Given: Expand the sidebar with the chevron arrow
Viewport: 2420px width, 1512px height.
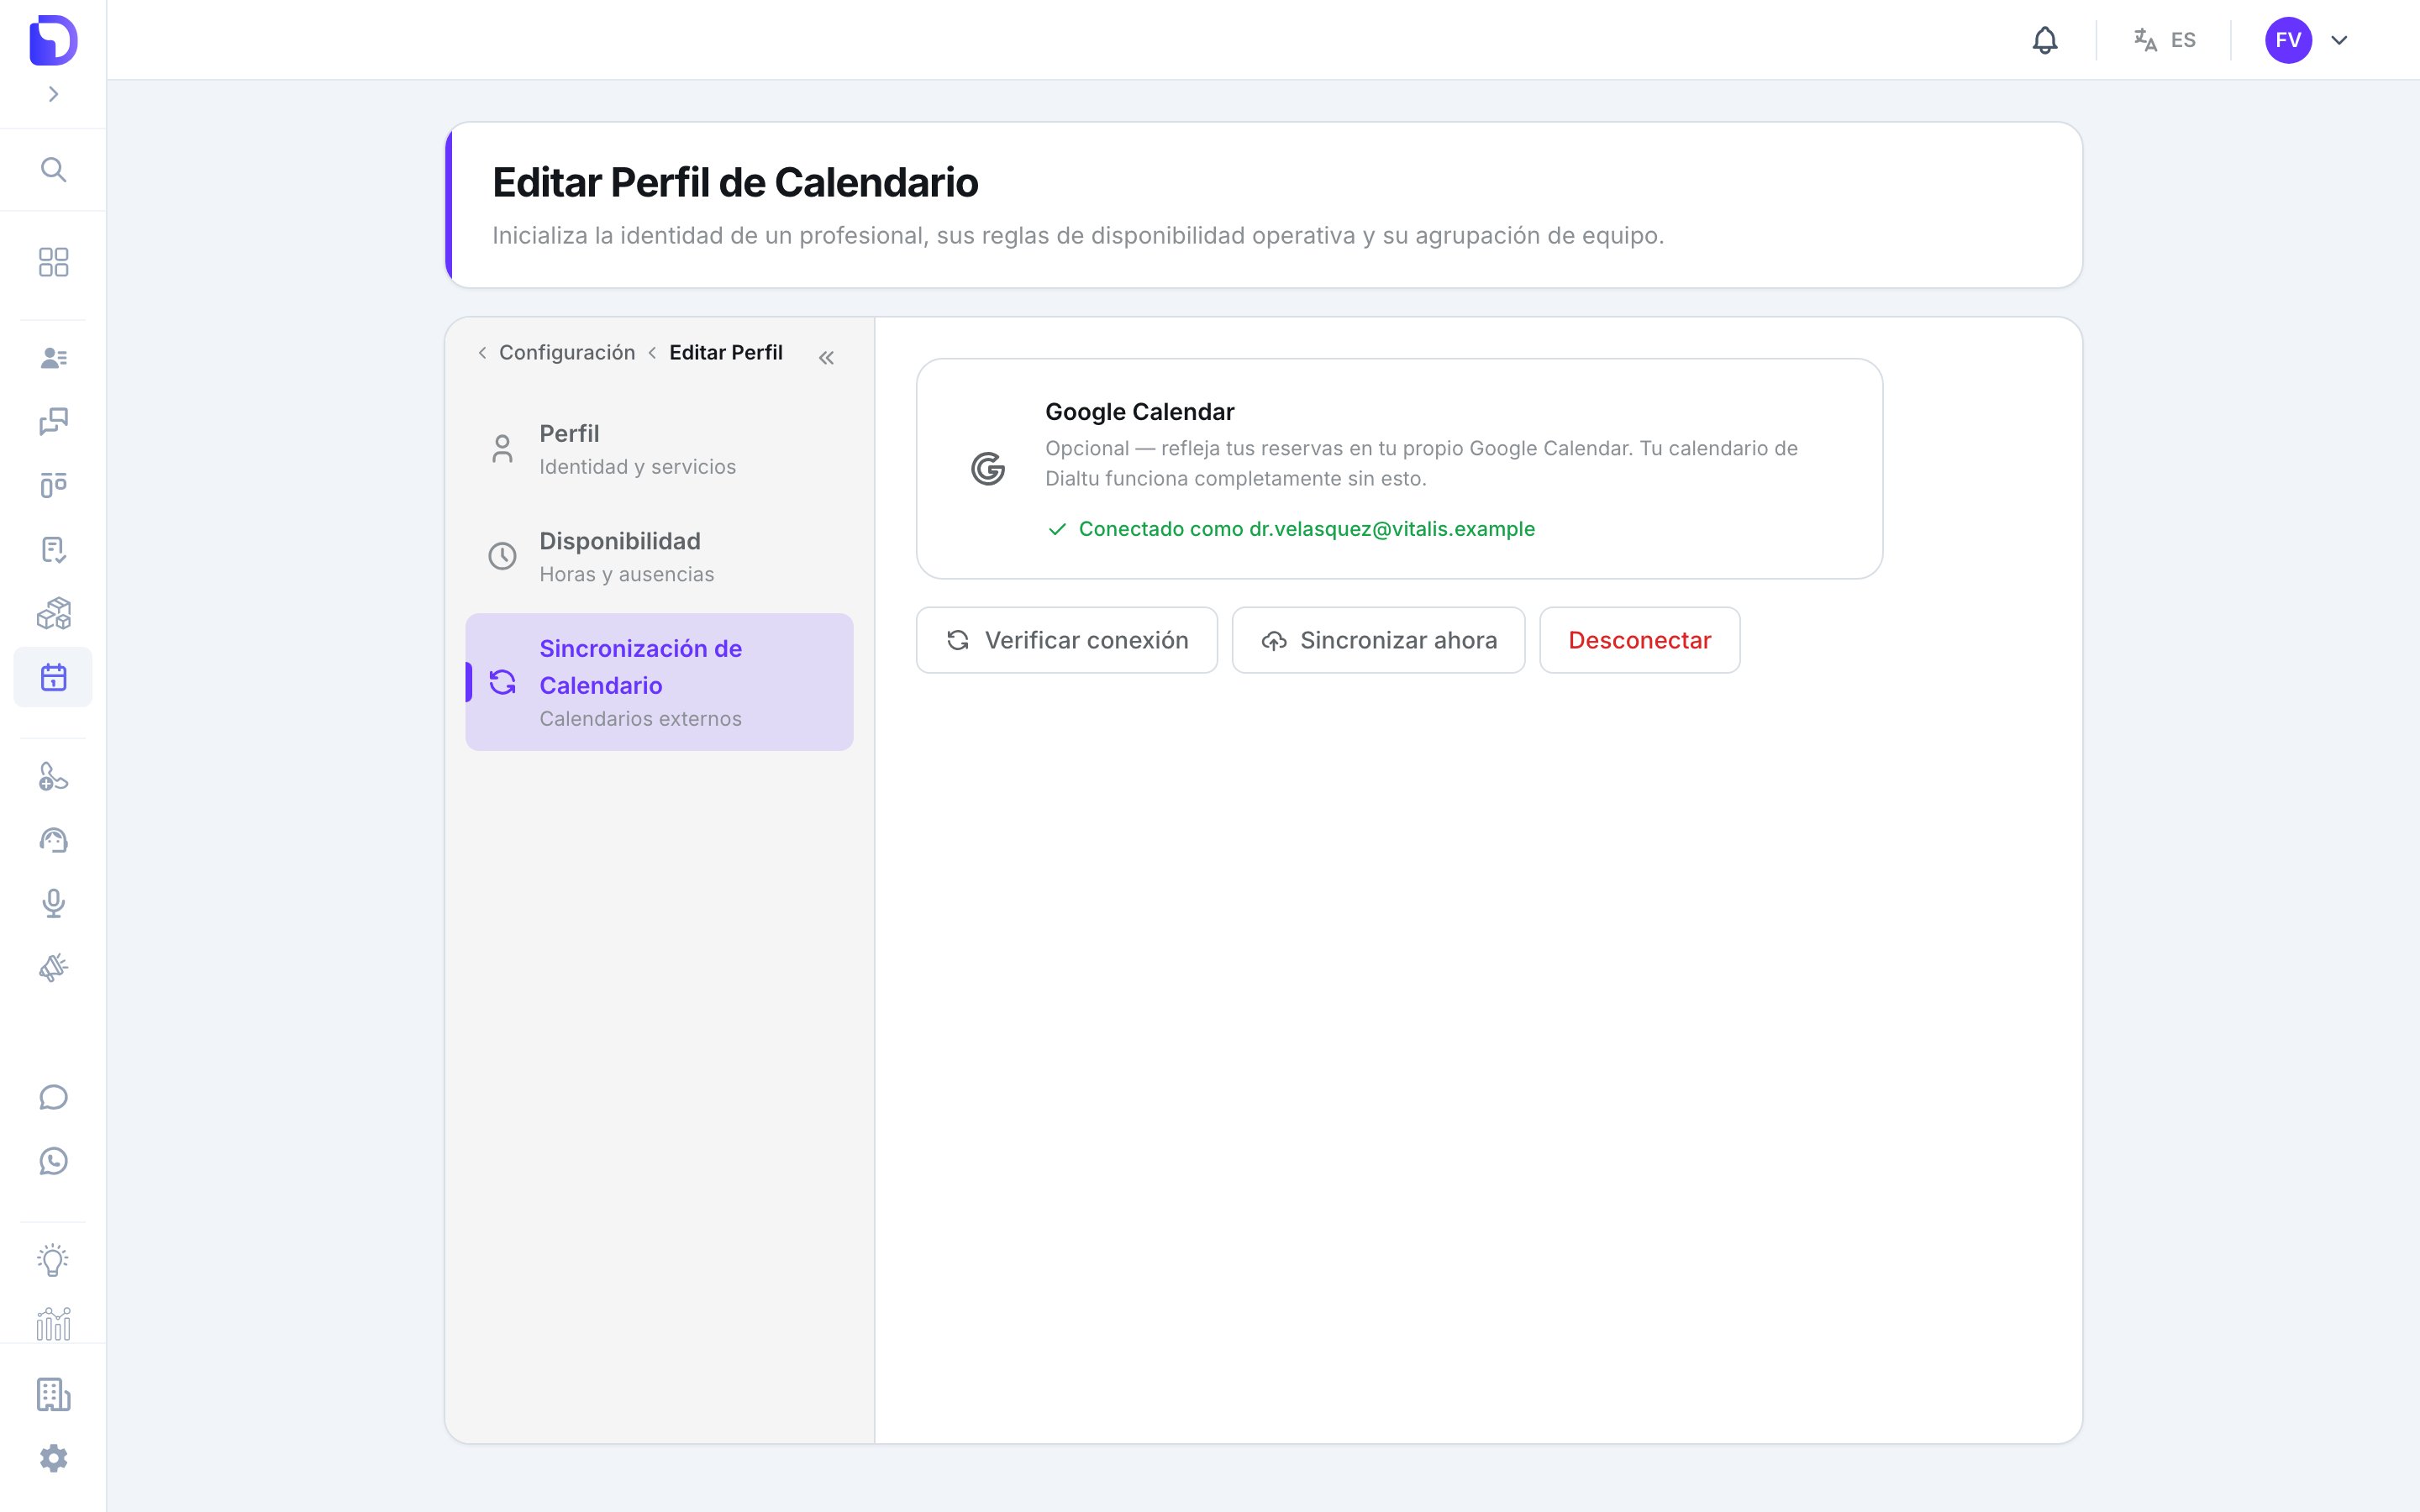Looking at the screenshot, I should point(53,94).
